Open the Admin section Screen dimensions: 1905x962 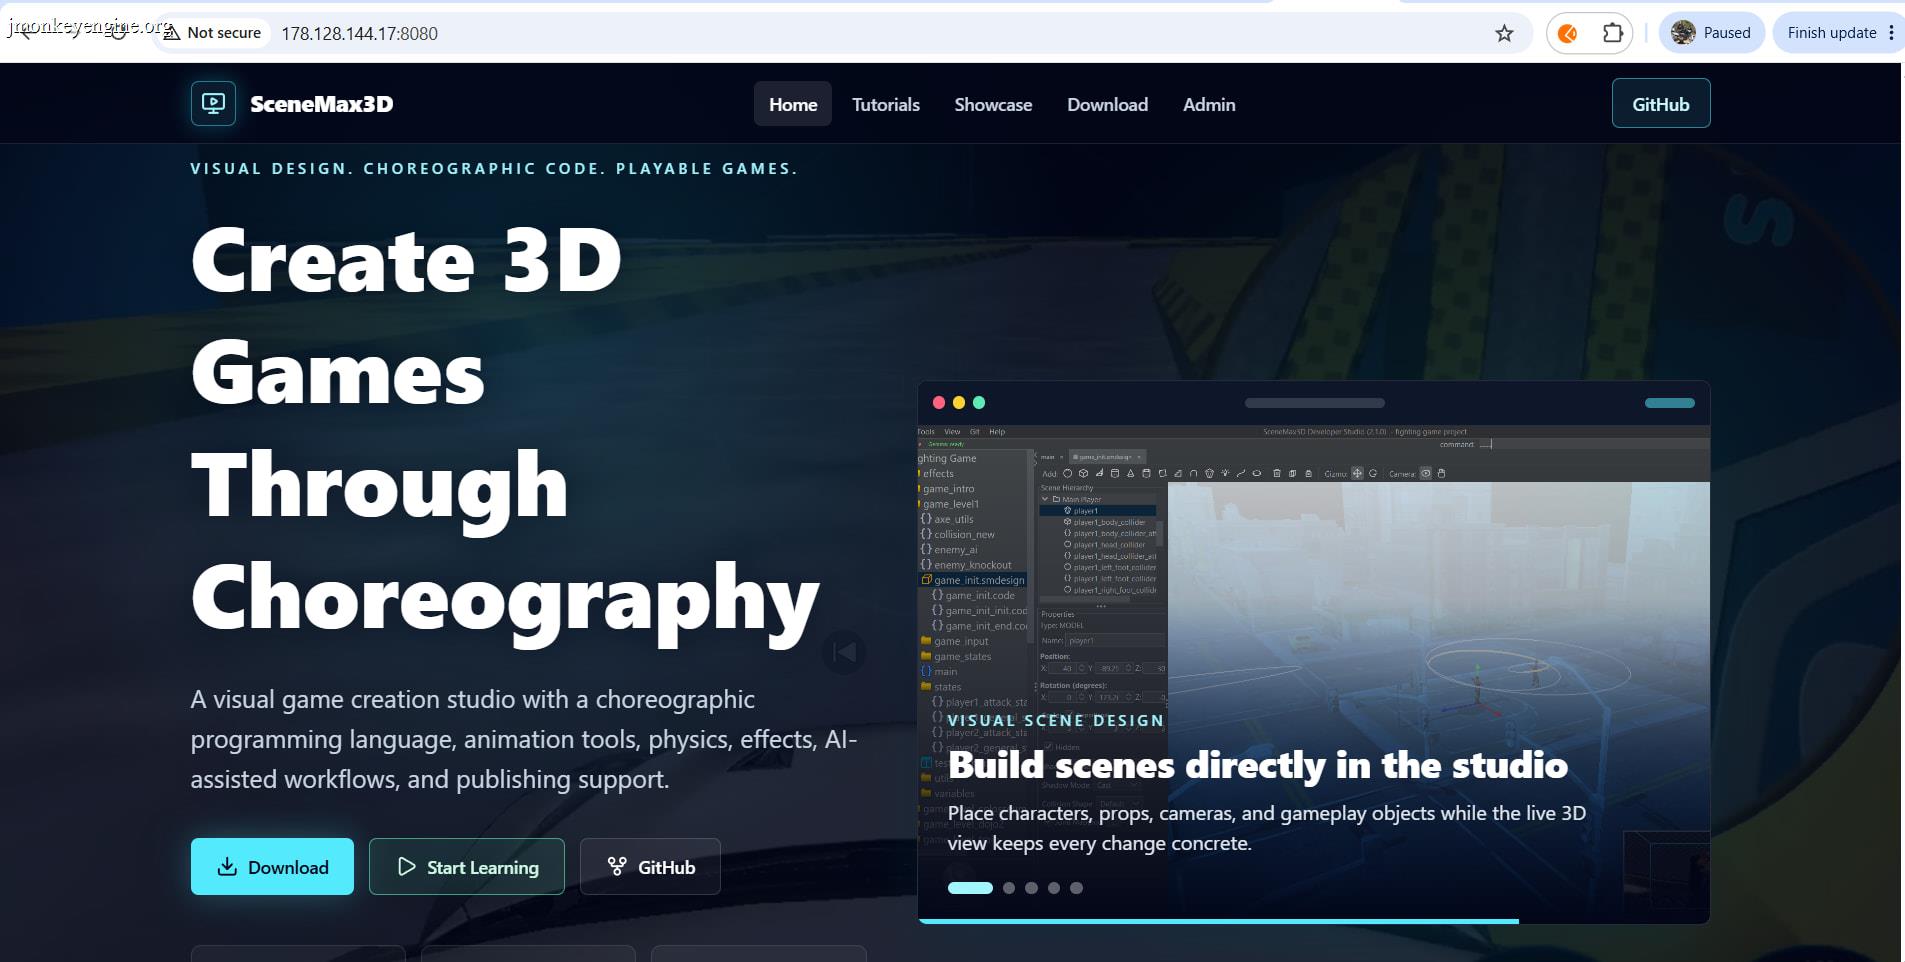(x=1209, y=104)
